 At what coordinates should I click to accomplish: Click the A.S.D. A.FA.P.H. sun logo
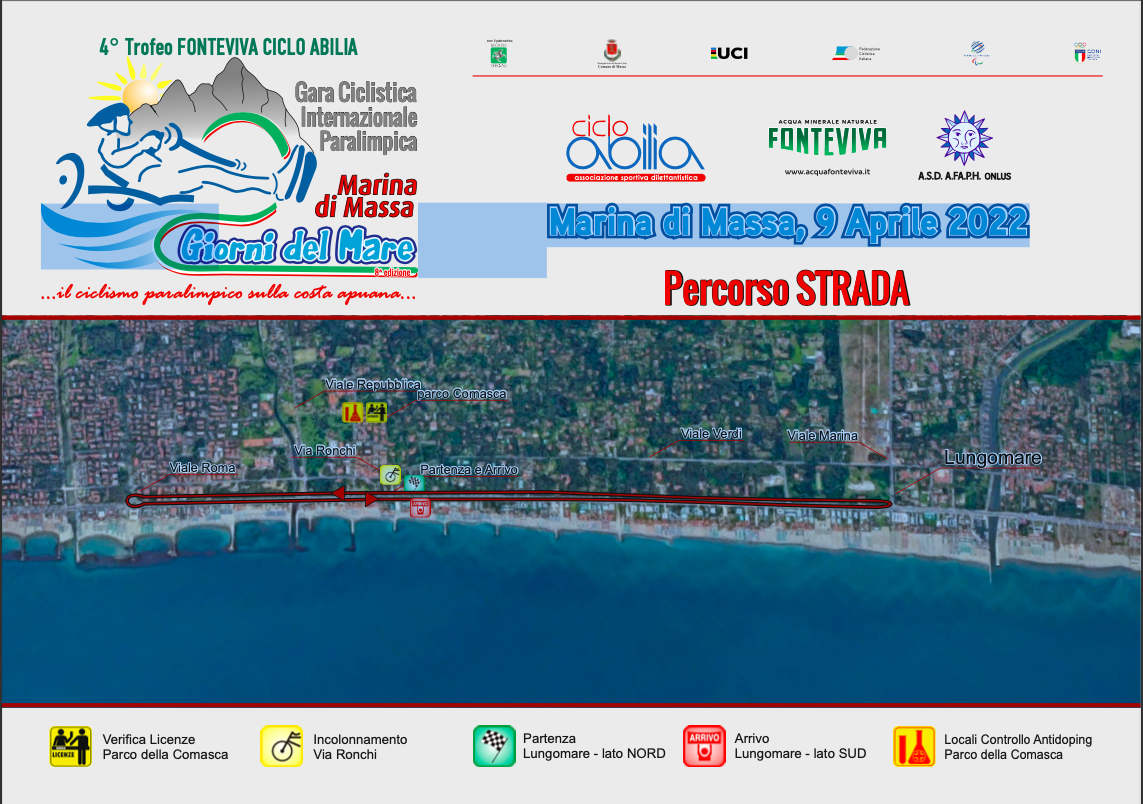tap(964, 138)
